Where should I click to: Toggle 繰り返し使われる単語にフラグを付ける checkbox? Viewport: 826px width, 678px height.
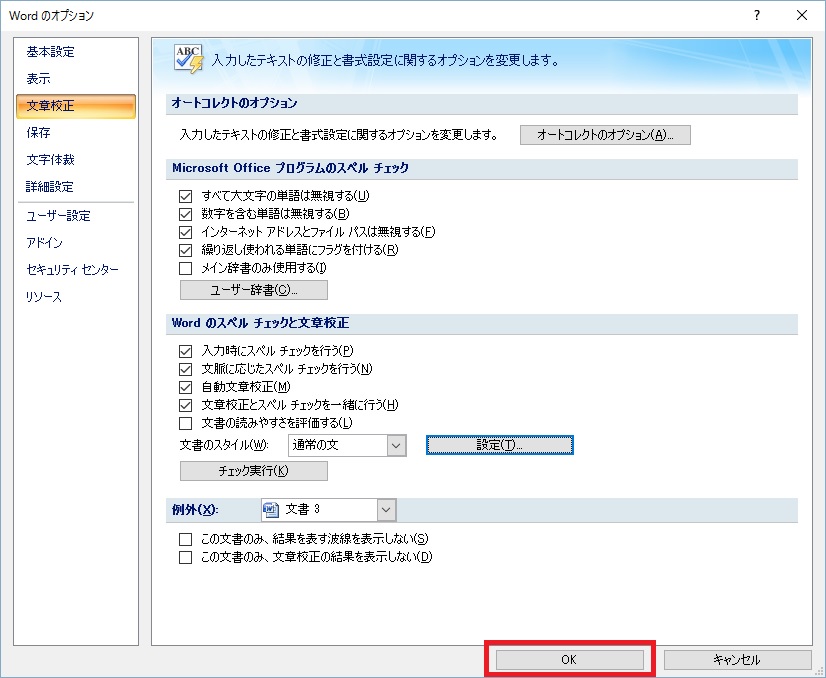click(185, 250)
